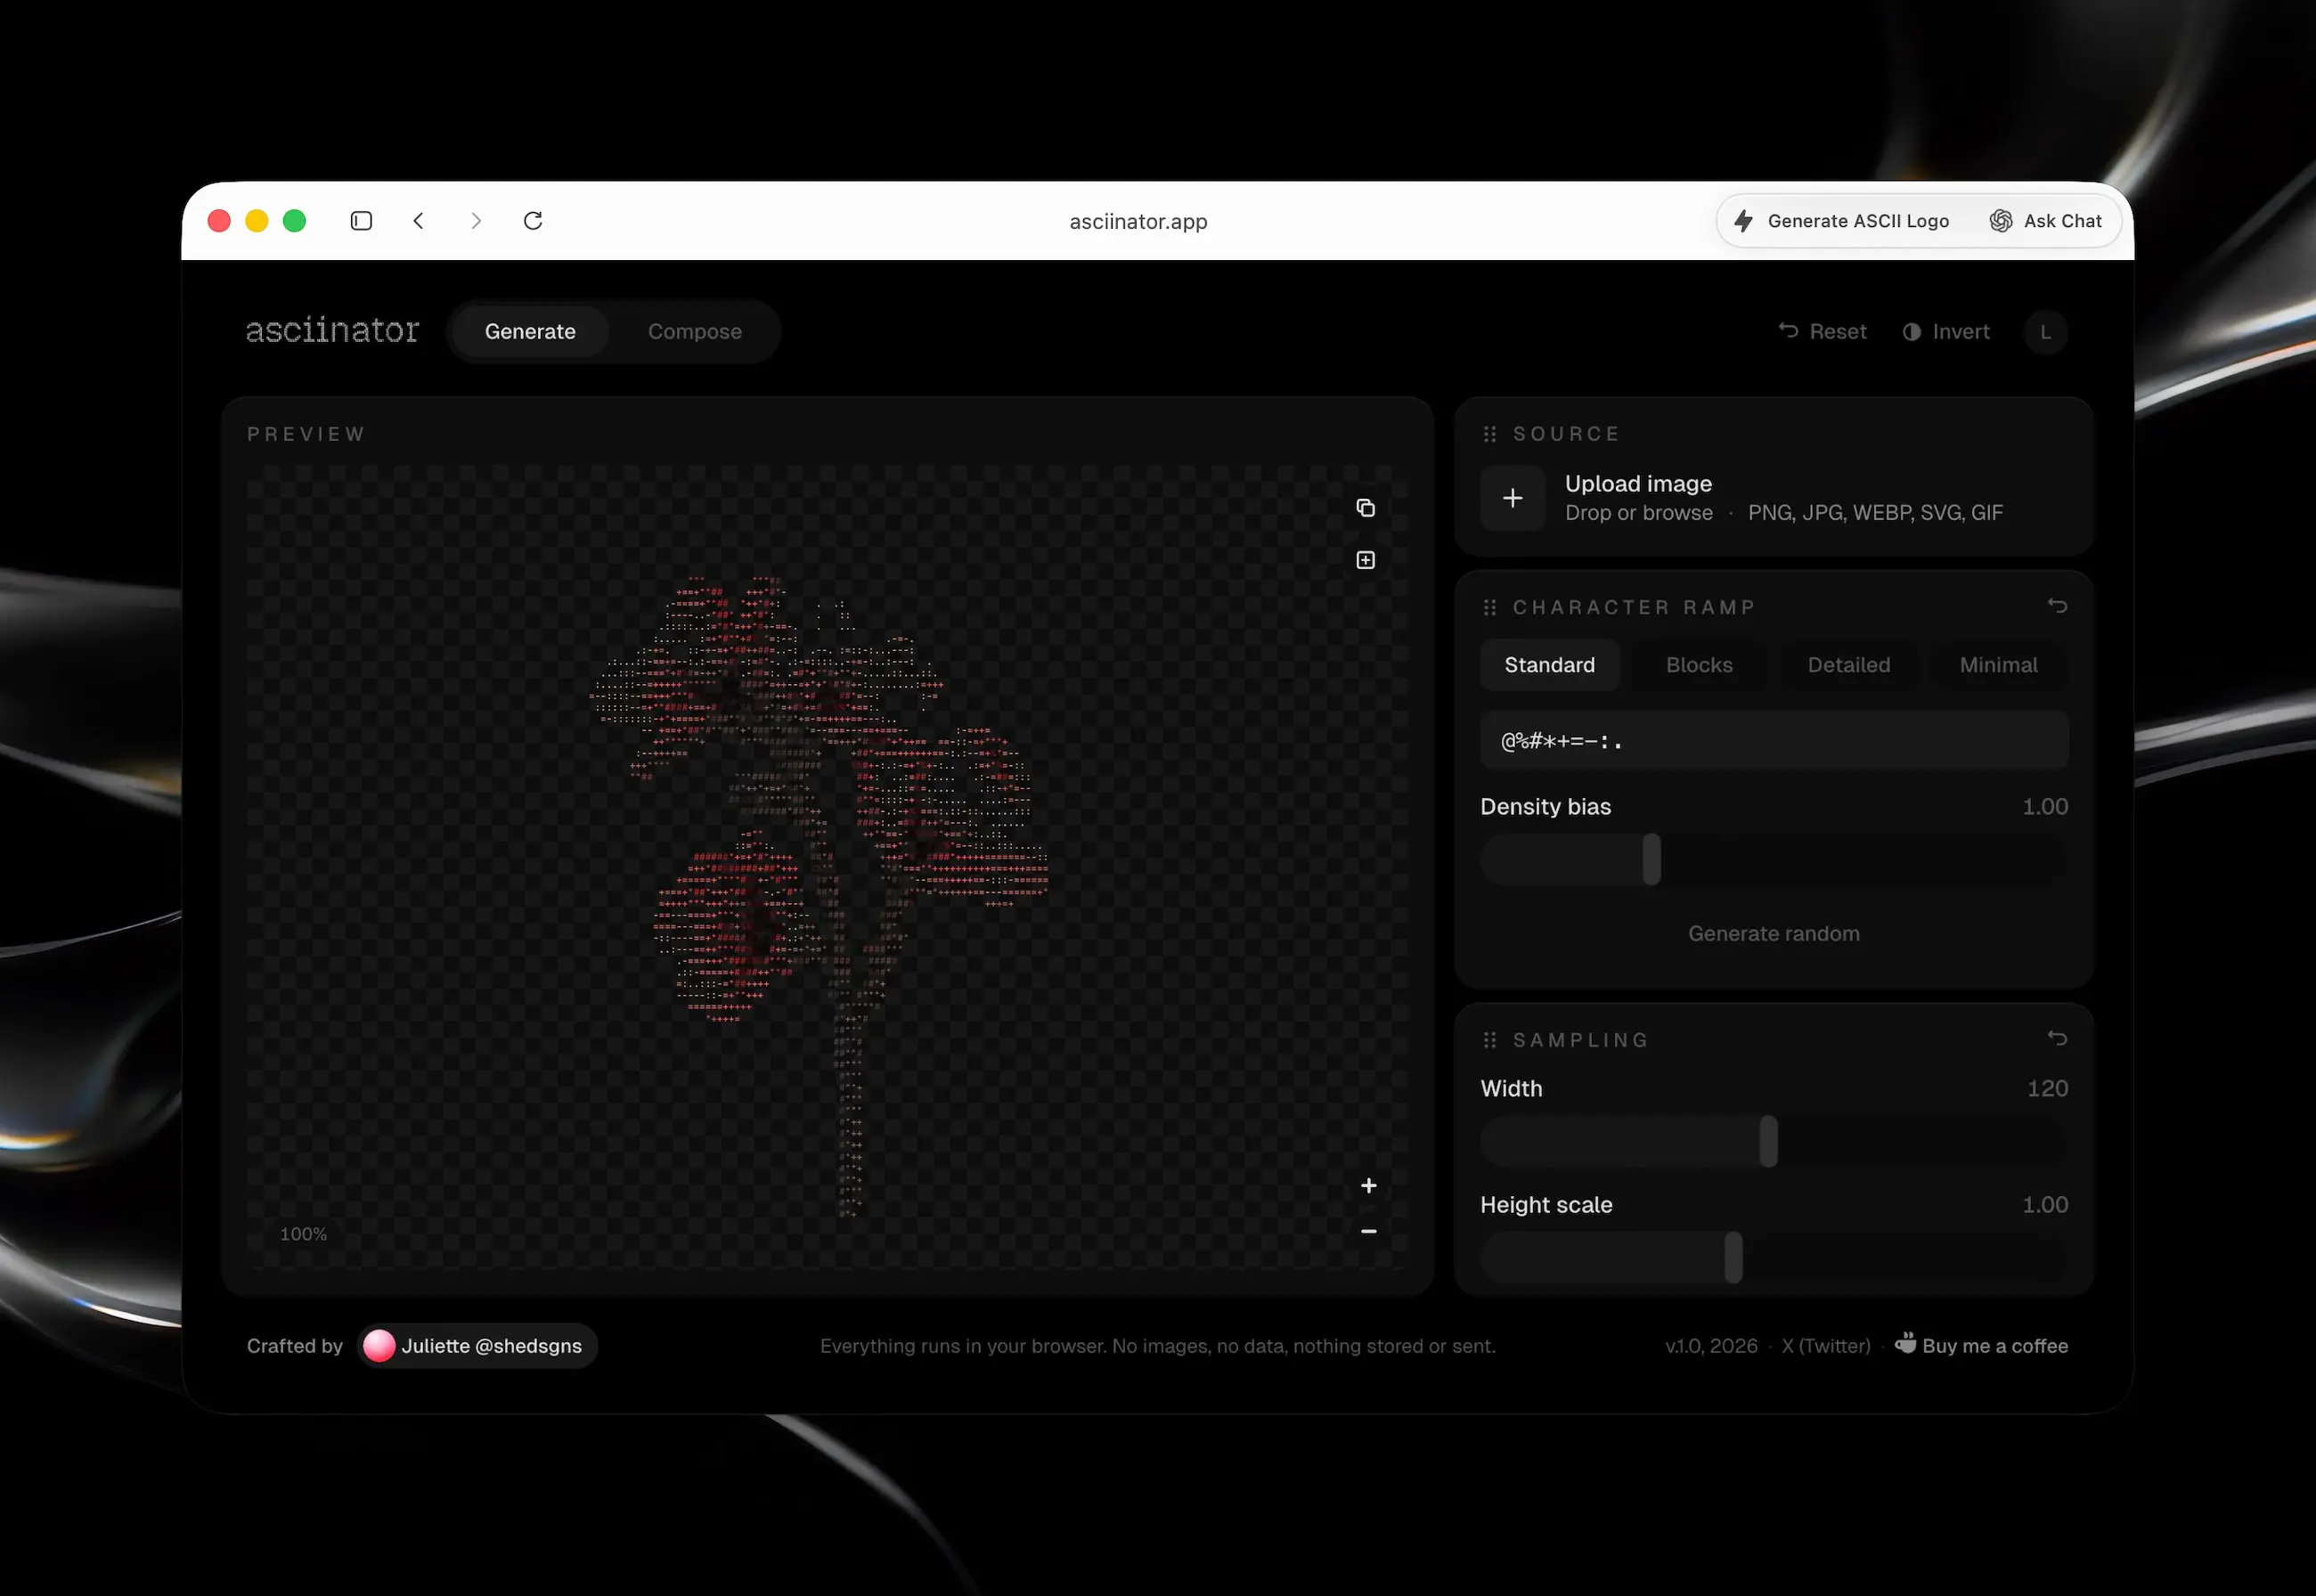Select the Minimal character ramp
The image size is (2316, 1596).
pyautogui.click(x=1997, y=665)
